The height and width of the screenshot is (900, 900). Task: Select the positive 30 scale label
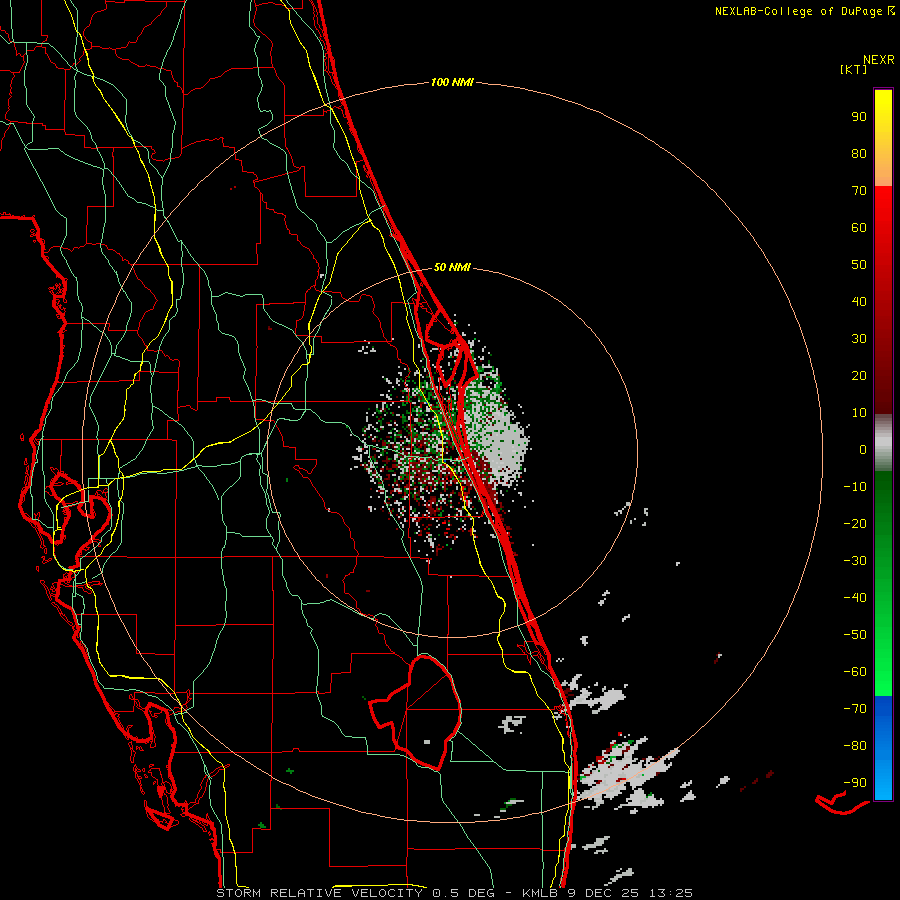(x=859, y=339)
